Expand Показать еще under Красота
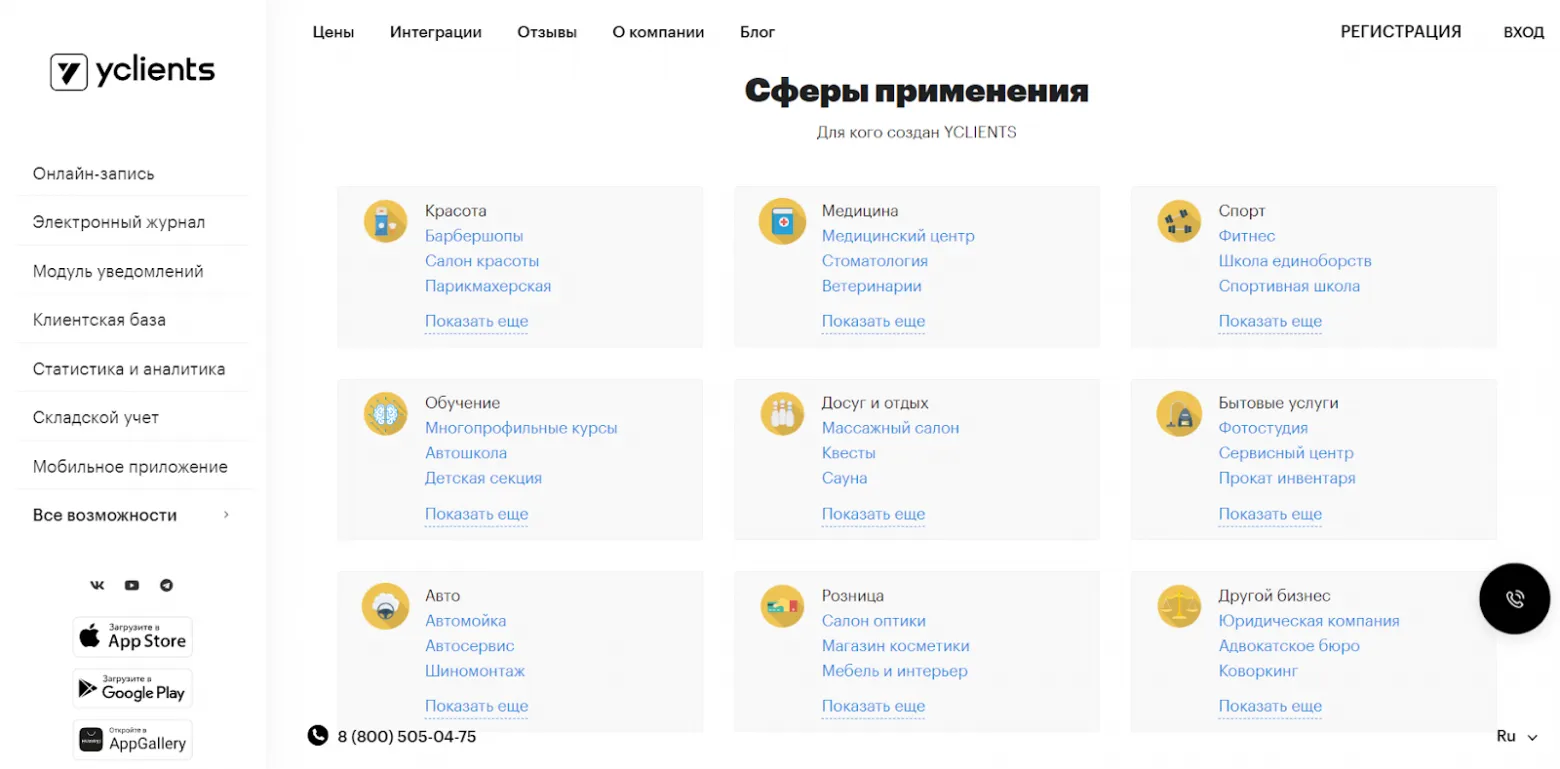The image size is (1560, 769). [x=476, y=322]
